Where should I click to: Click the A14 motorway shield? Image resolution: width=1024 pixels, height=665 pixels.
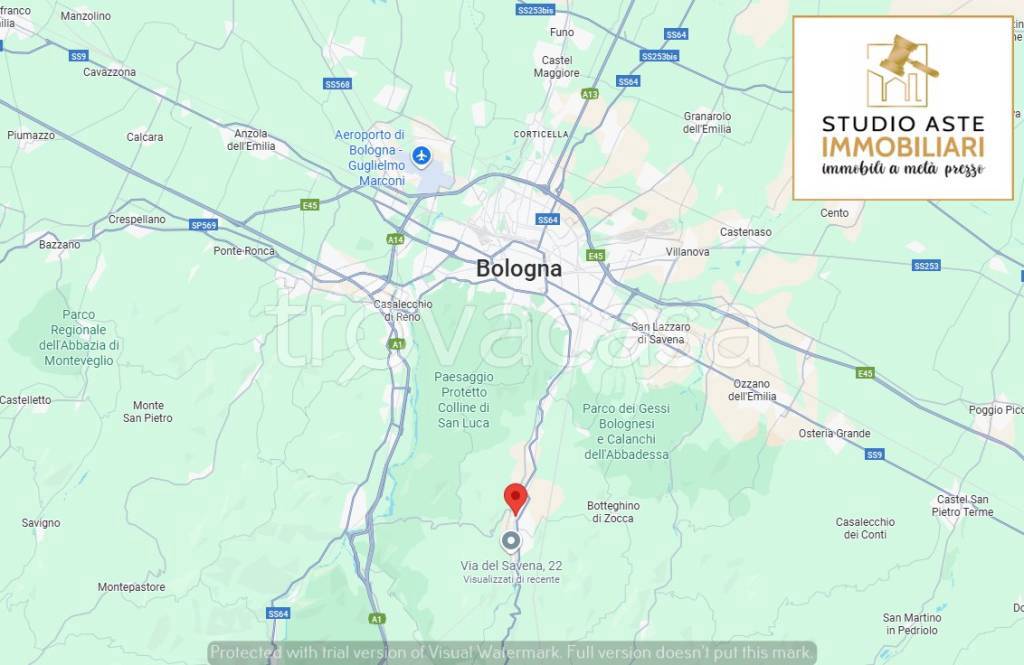tap(395, 239)
